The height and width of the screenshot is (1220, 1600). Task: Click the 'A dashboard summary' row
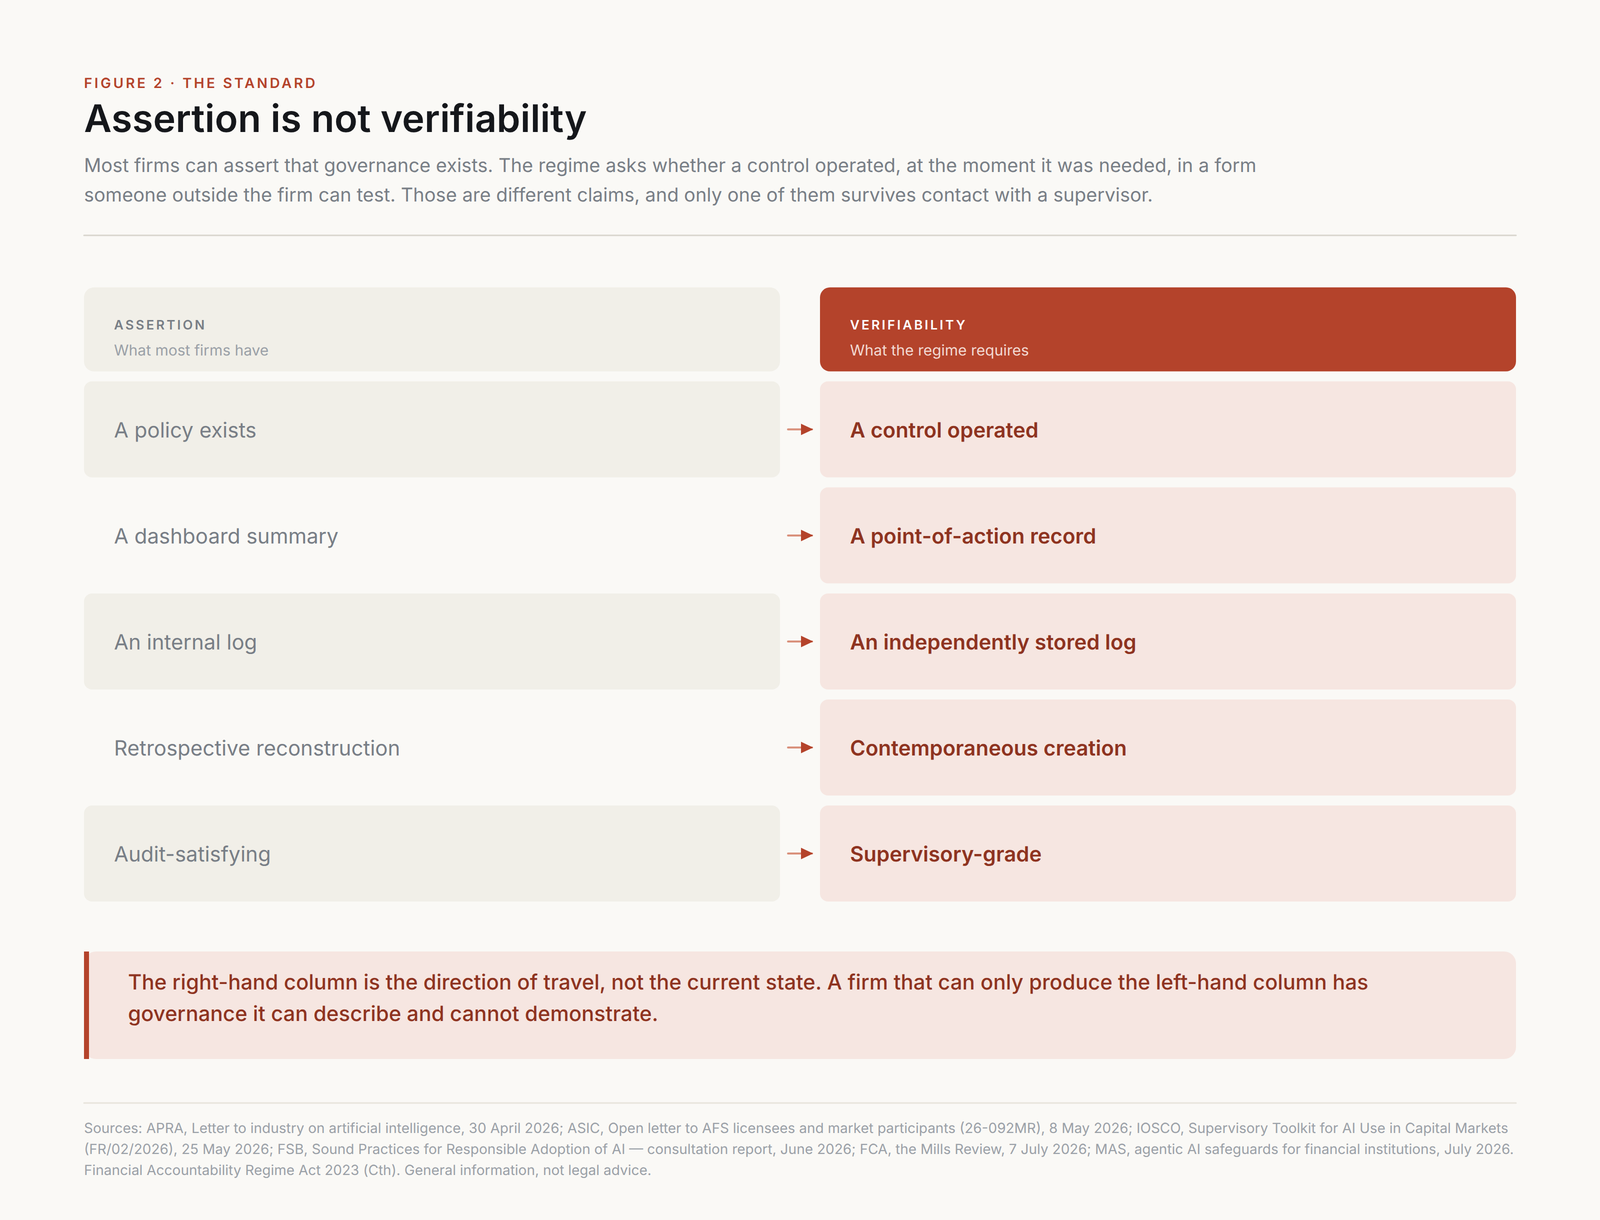[432, 536]
